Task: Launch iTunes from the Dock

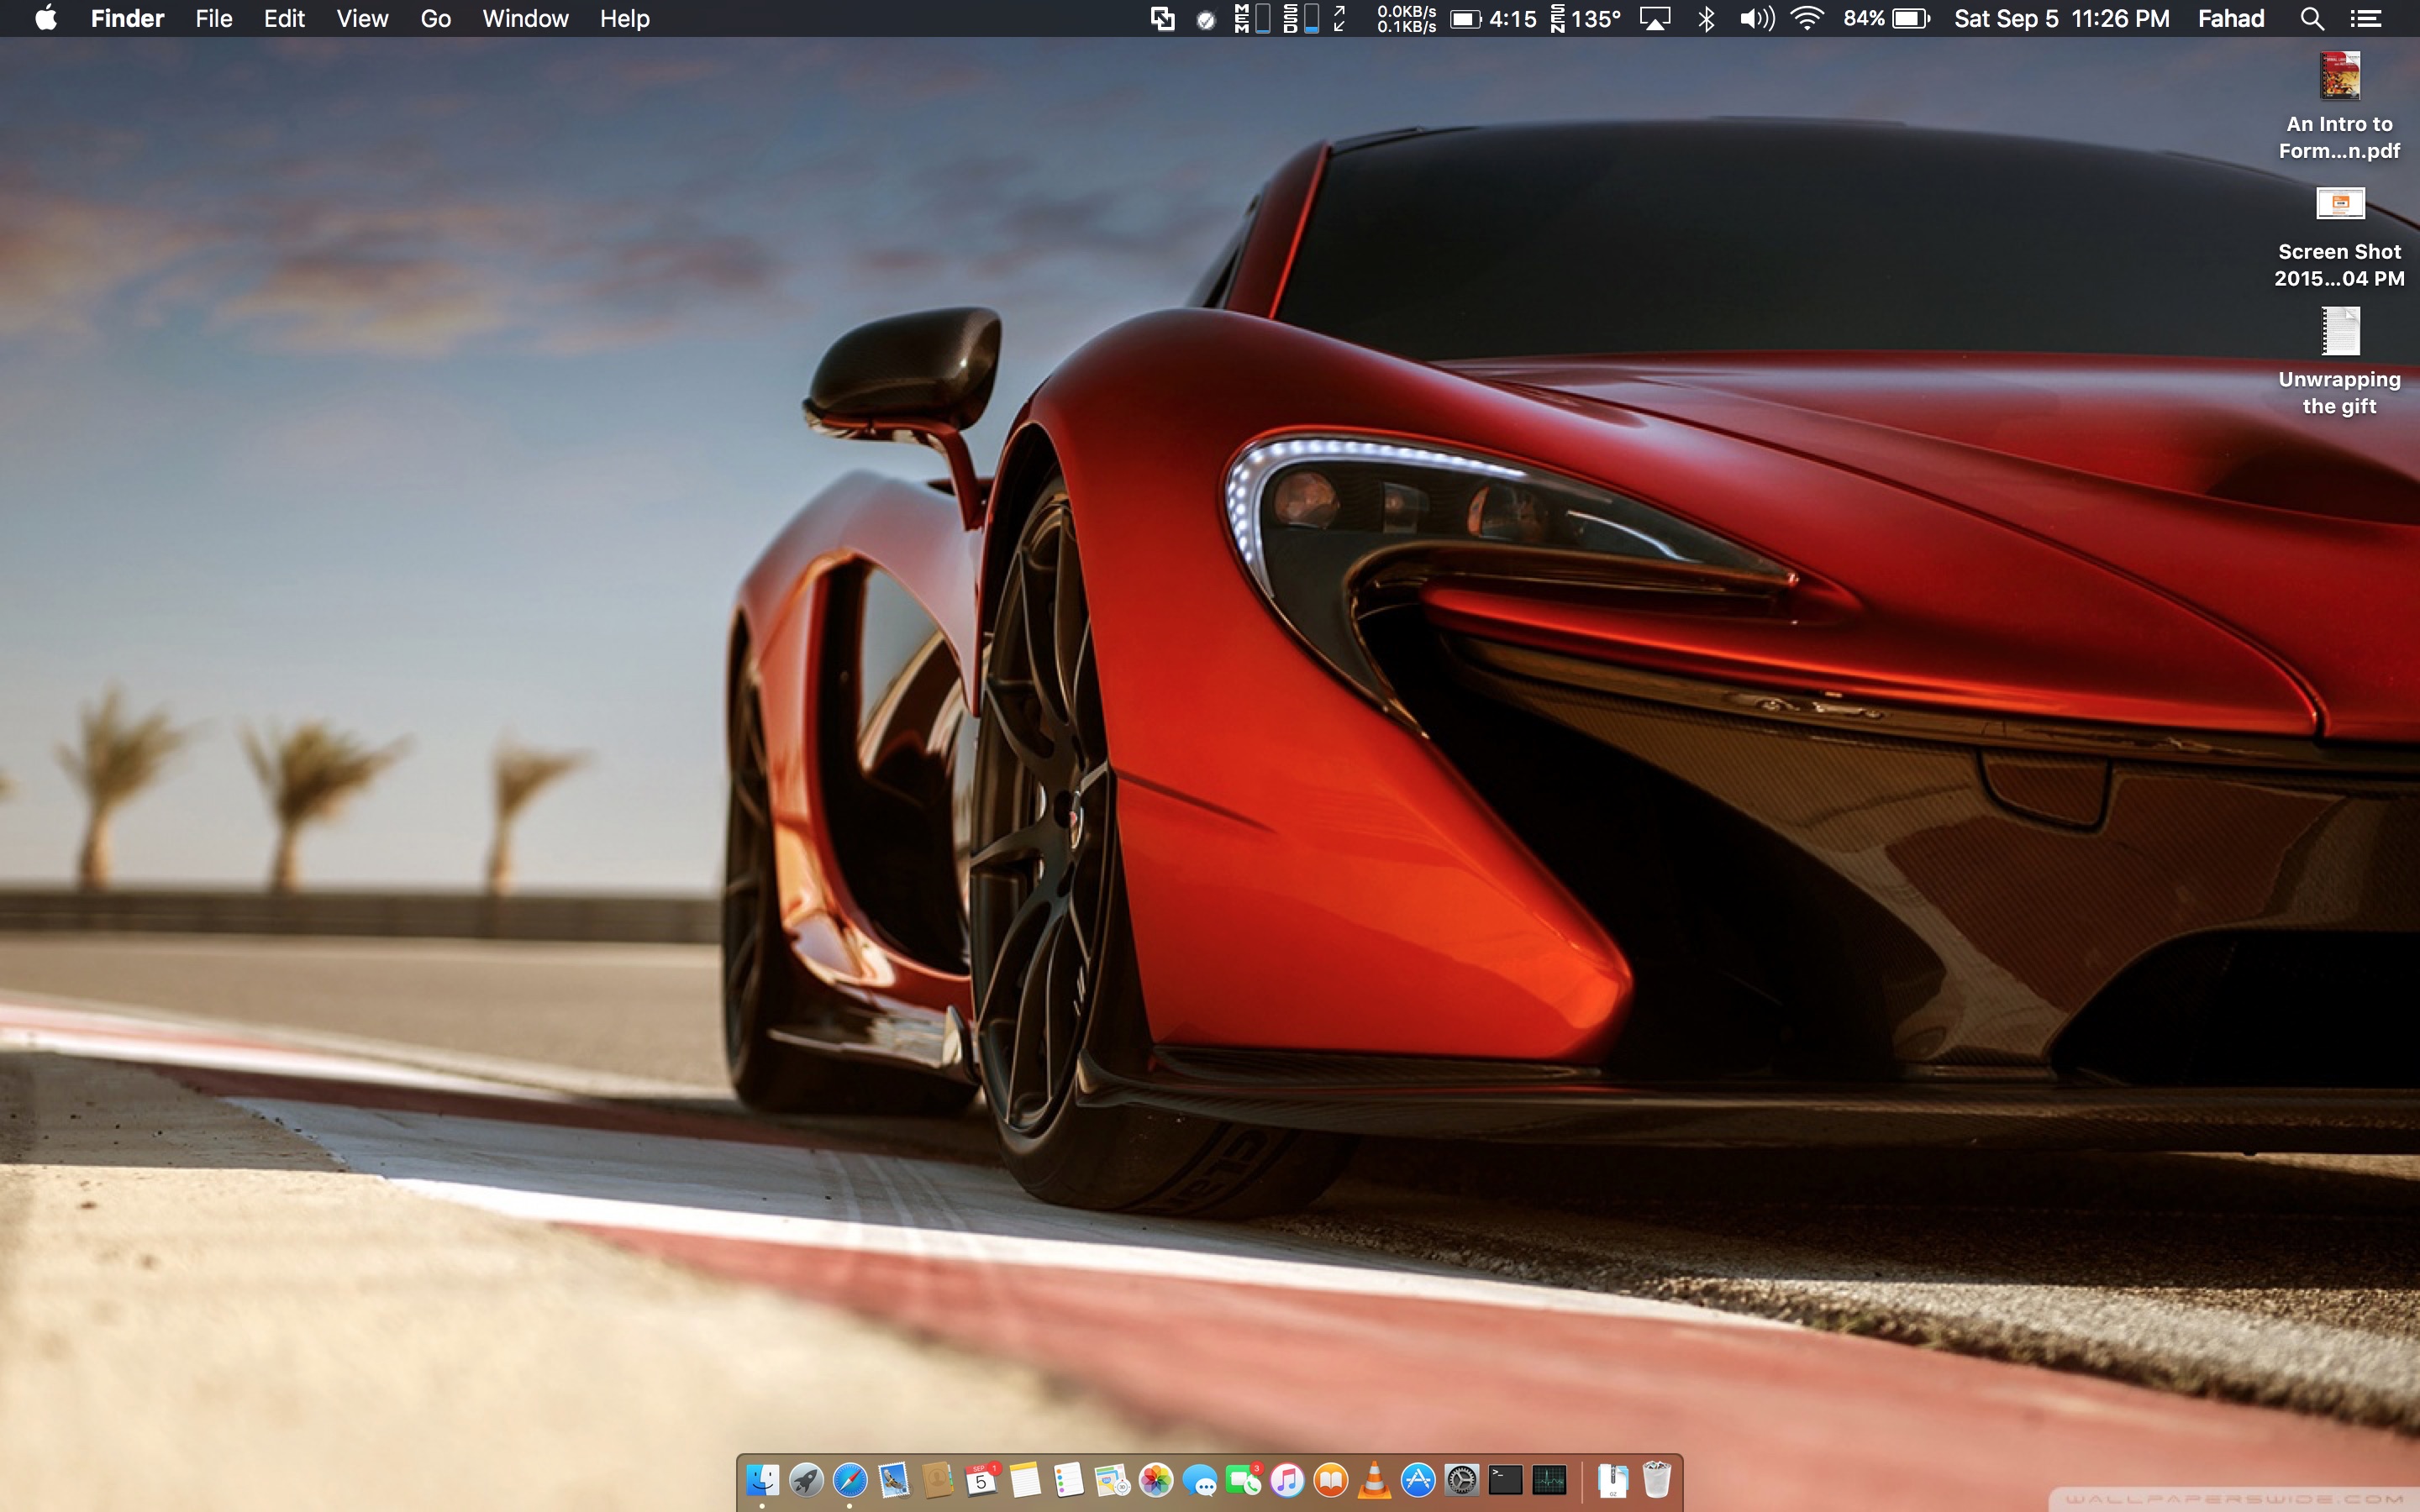Action: coord(1287,1479)
